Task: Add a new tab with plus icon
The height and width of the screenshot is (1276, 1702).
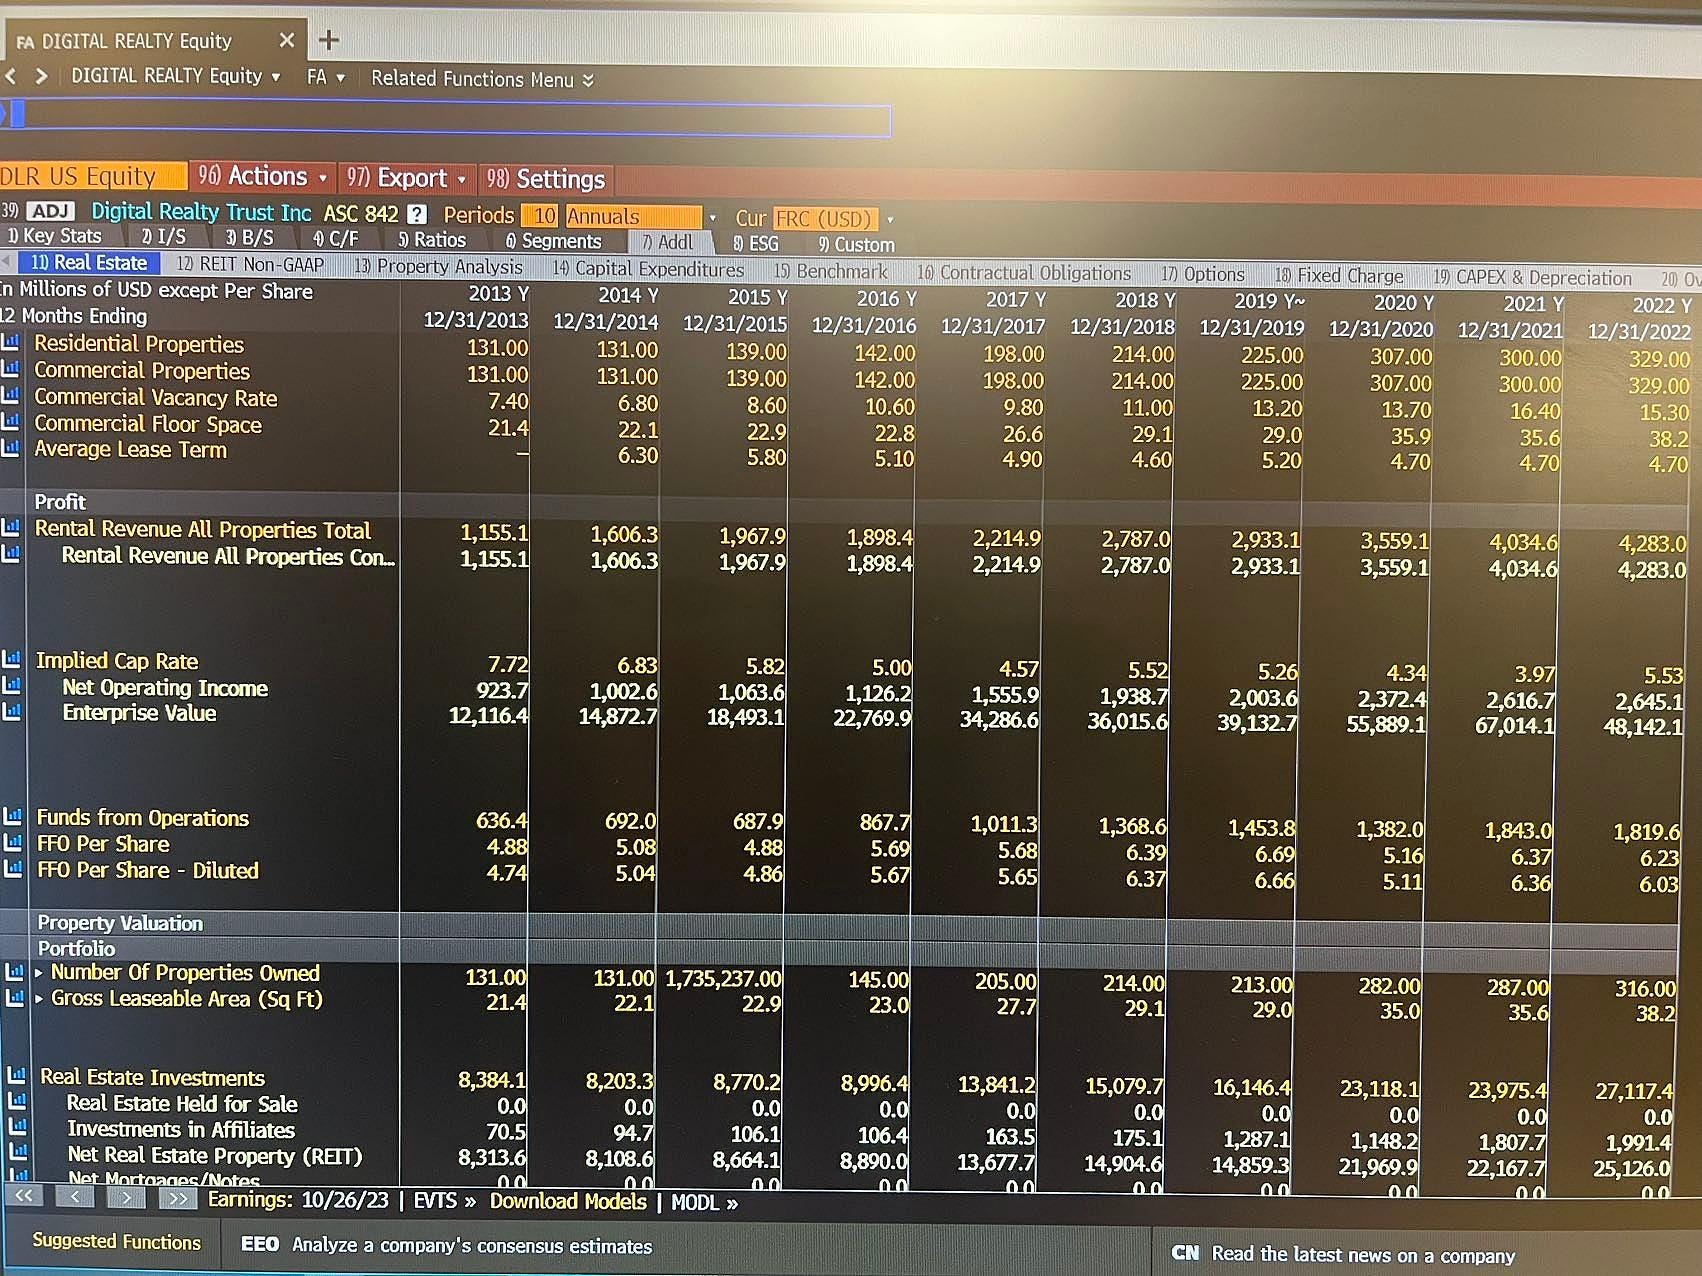Action: click(328, 40)
